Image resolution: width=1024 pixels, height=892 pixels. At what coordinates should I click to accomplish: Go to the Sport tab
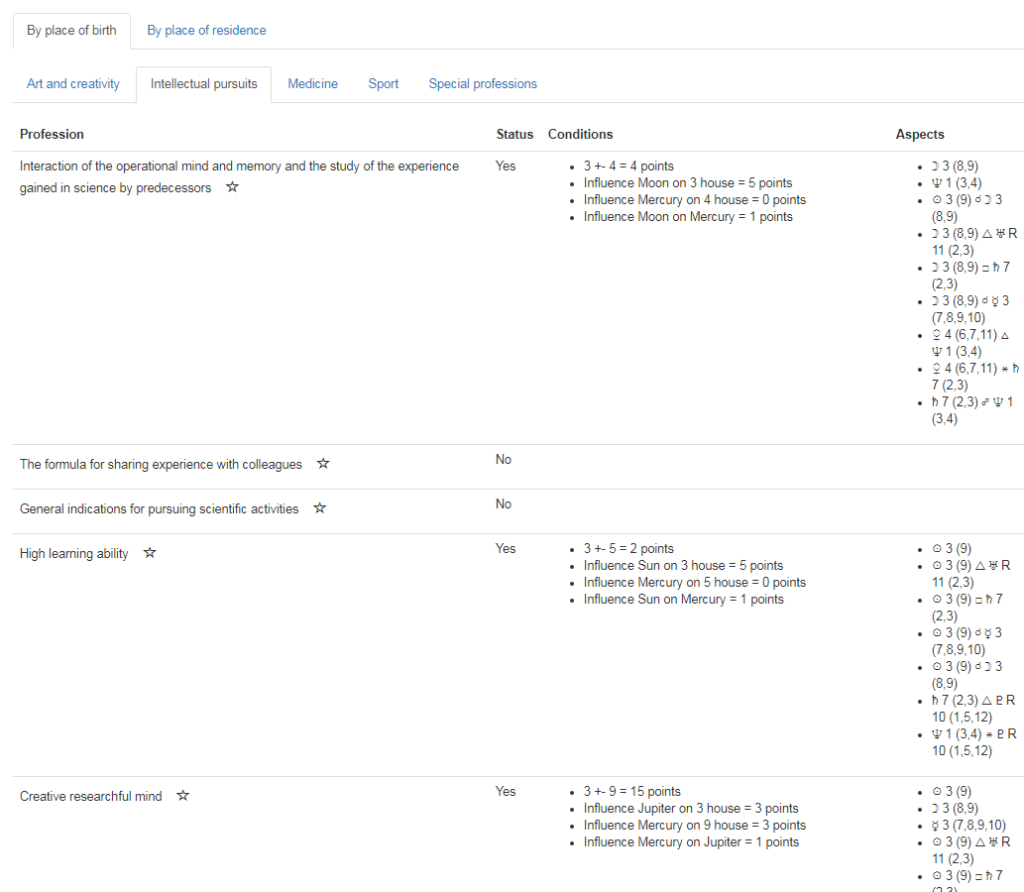click(383, 84)
